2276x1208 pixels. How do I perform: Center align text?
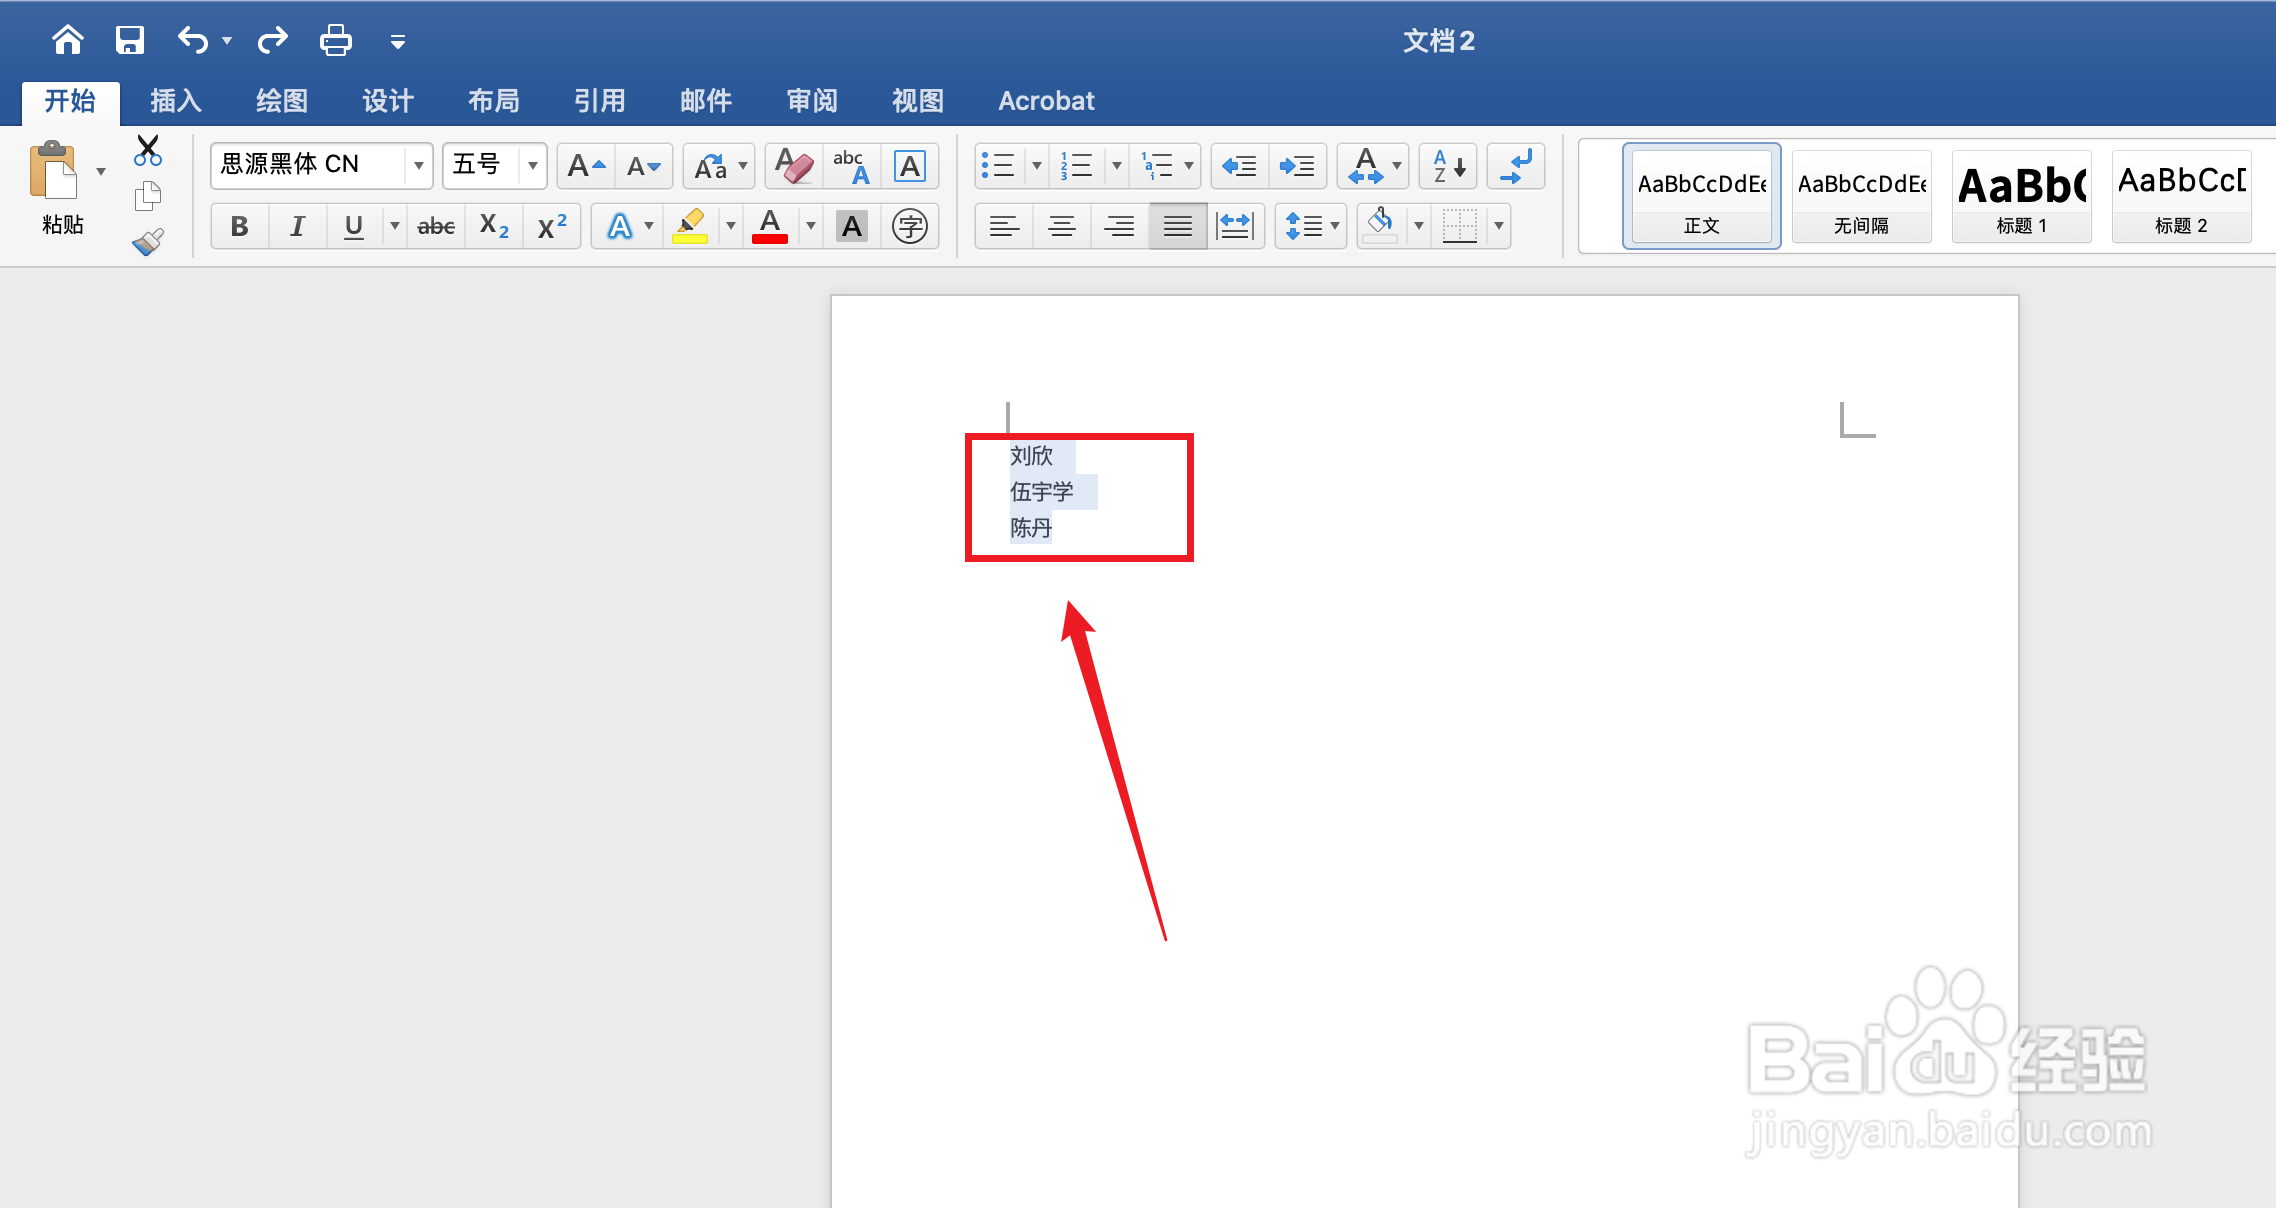point(1062,226)
